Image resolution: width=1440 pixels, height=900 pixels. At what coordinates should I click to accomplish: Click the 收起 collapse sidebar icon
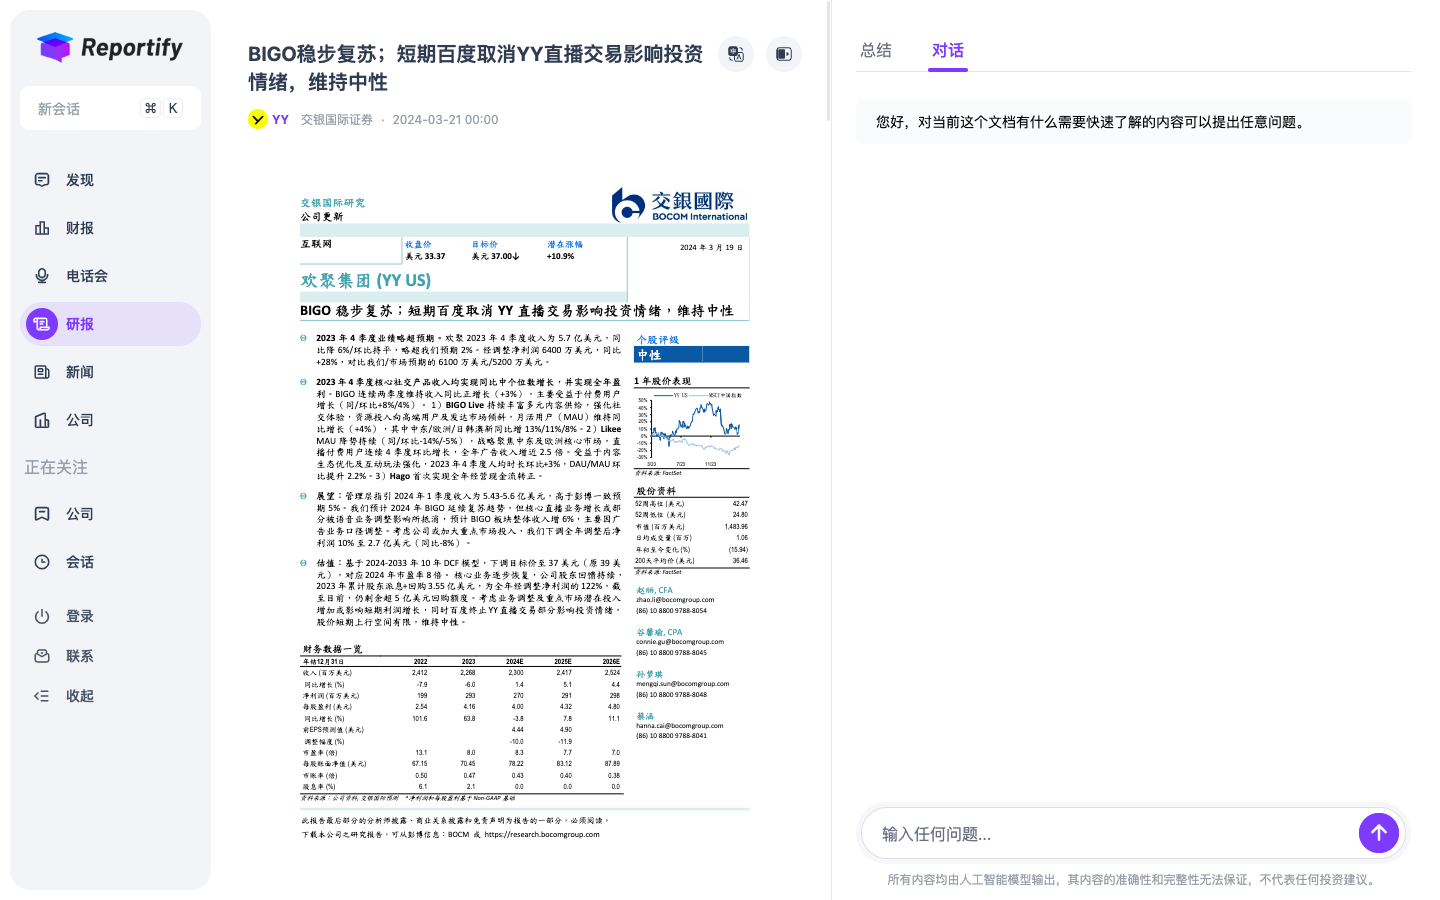(x=42, y=696)
